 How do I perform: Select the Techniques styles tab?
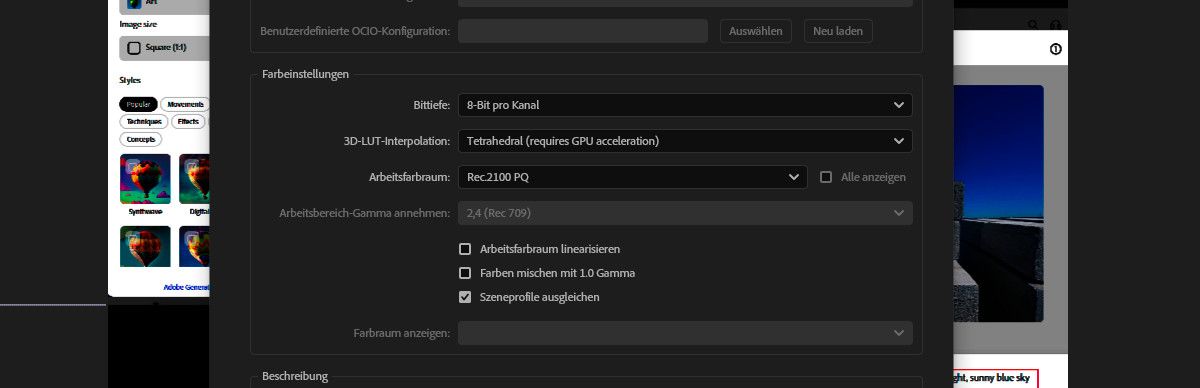[x=144, y=121]
